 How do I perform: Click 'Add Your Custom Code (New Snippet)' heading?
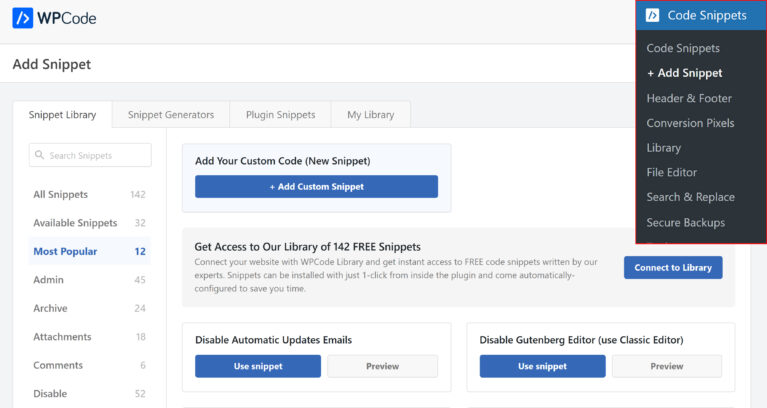click(283, 161)
